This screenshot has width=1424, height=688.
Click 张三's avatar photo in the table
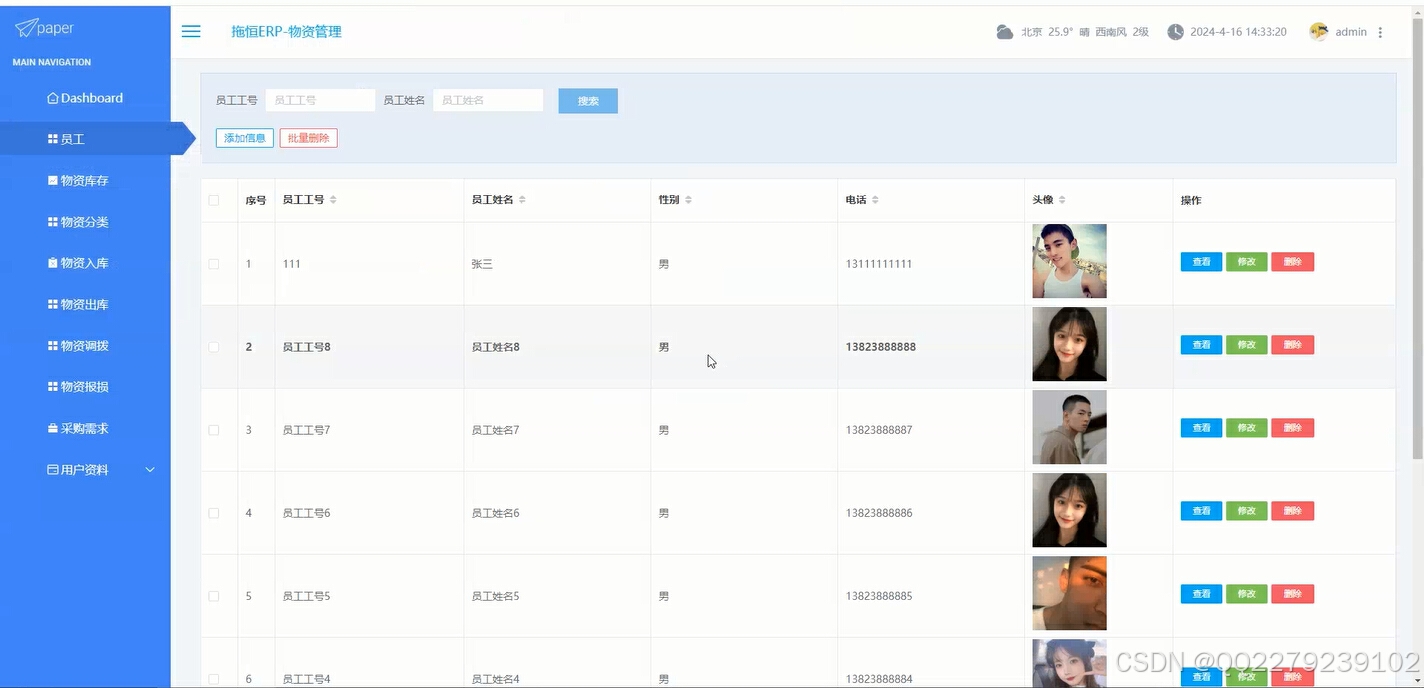click(1068, 261)
